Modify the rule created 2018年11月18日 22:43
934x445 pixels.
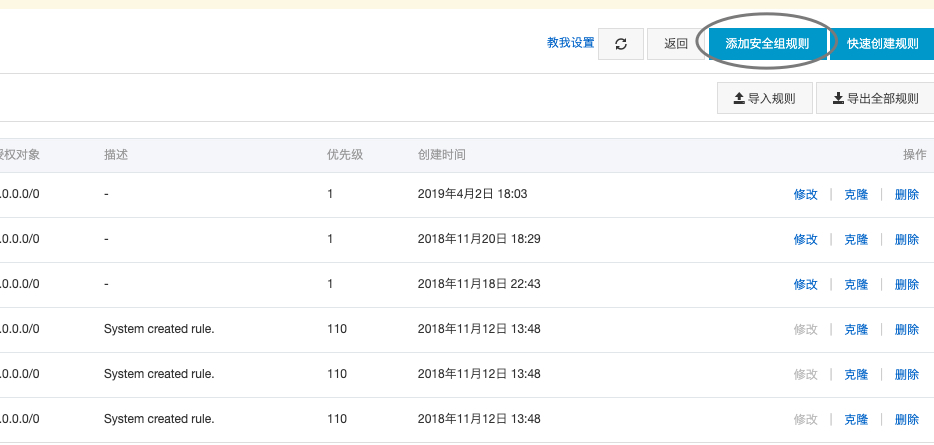click(805, 285)
